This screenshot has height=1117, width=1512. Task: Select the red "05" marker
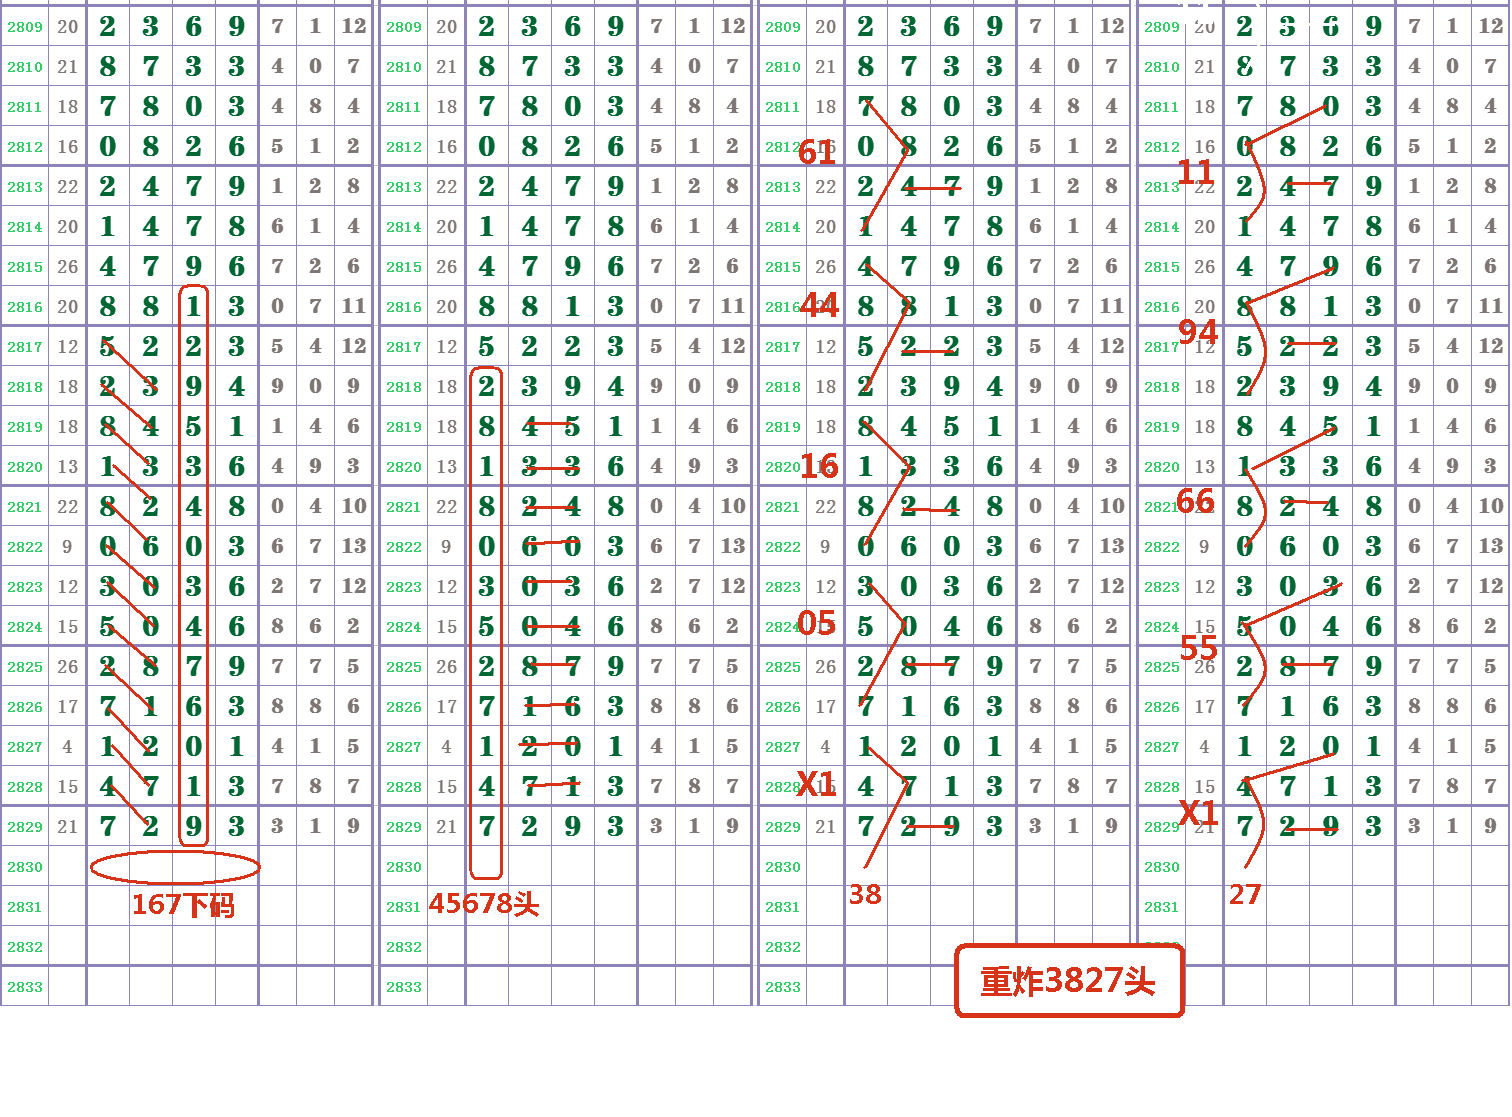point(817,623)
